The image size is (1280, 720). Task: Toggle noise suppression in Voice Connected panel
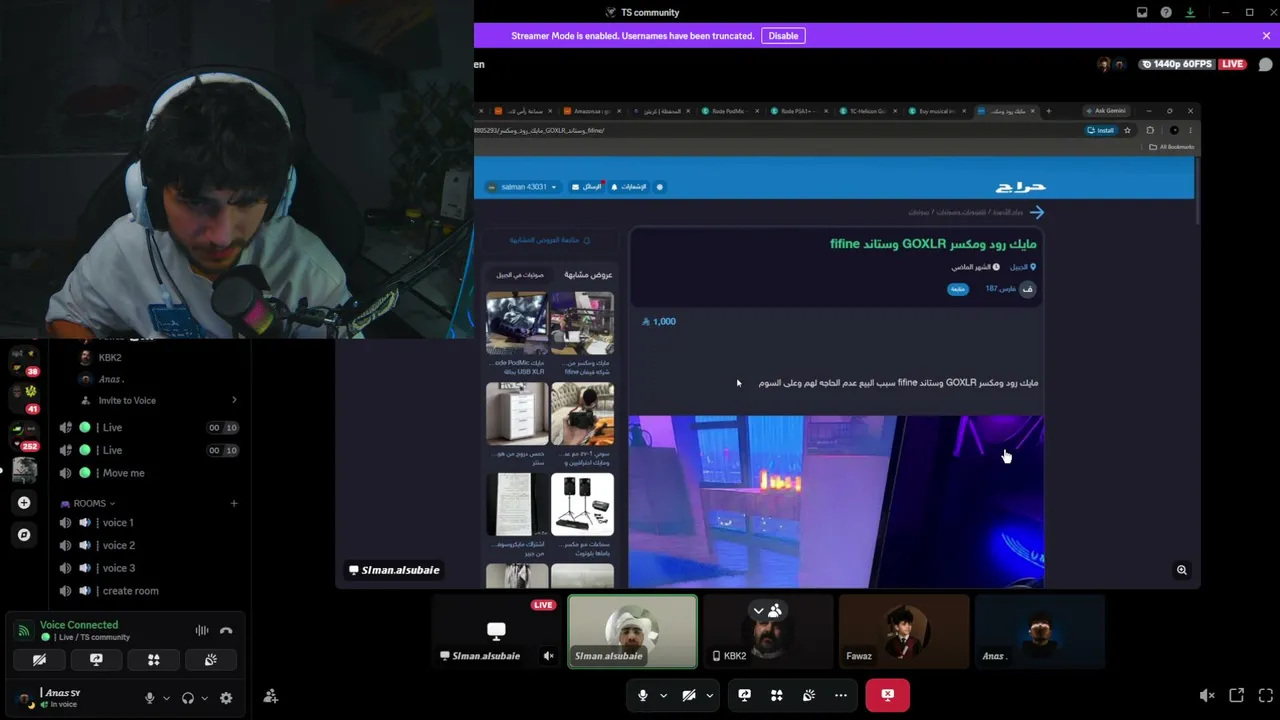click(x=202, y=630)
